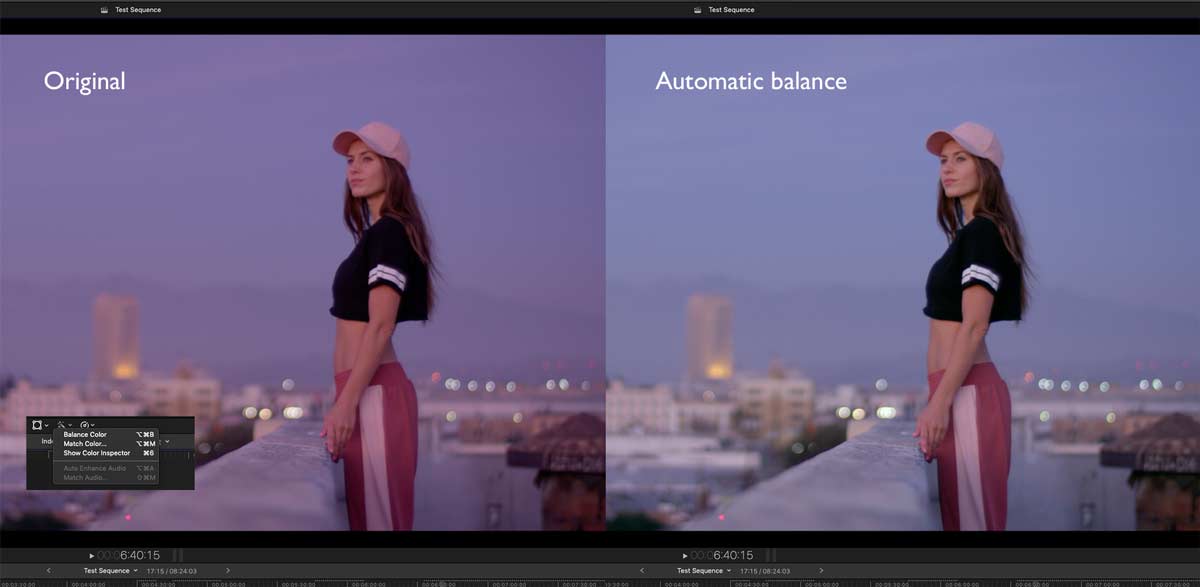Play the Automatic balance viewer
Screen dimensions: 1200x587
point(685,555)
